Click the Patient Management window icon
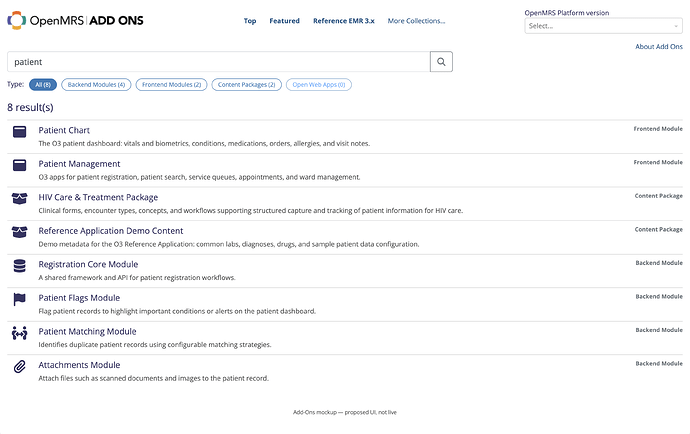The width and height of the screenshot is (690, 434). point(19,165)
